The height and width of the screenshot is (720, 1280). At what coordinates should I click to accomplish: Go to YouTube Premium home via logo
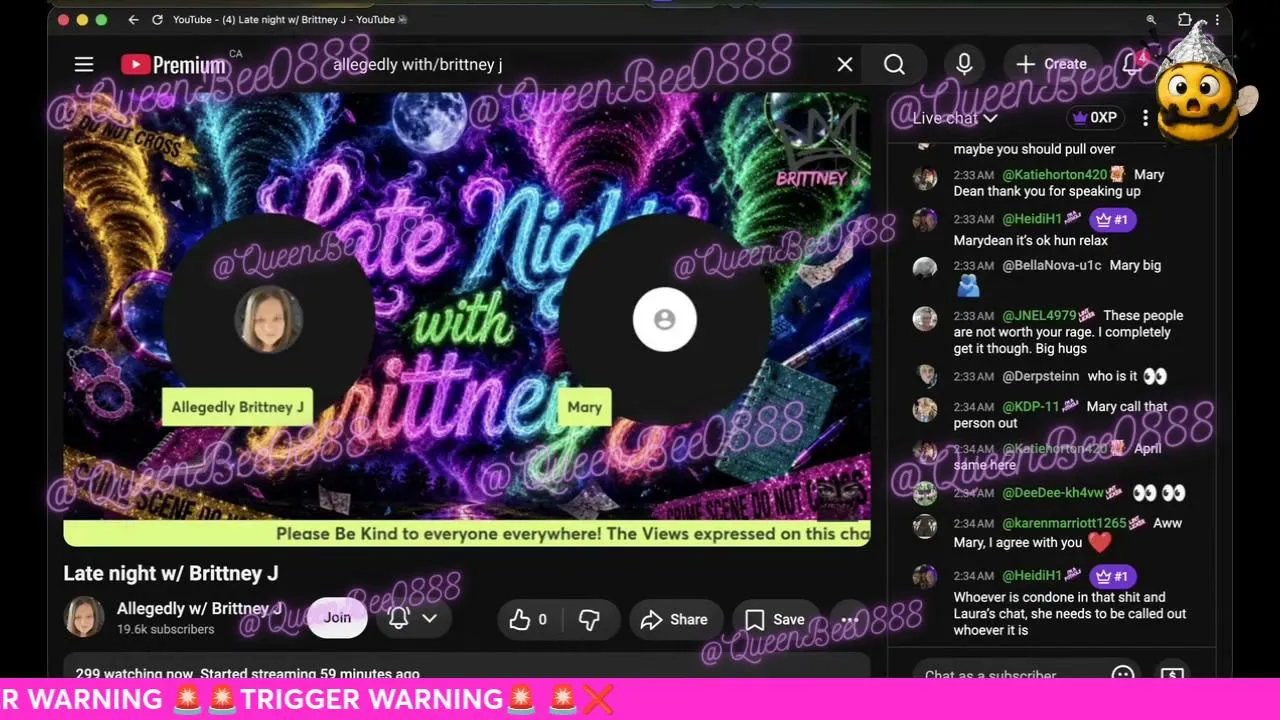pyautogui.click(x=173, y=65)
